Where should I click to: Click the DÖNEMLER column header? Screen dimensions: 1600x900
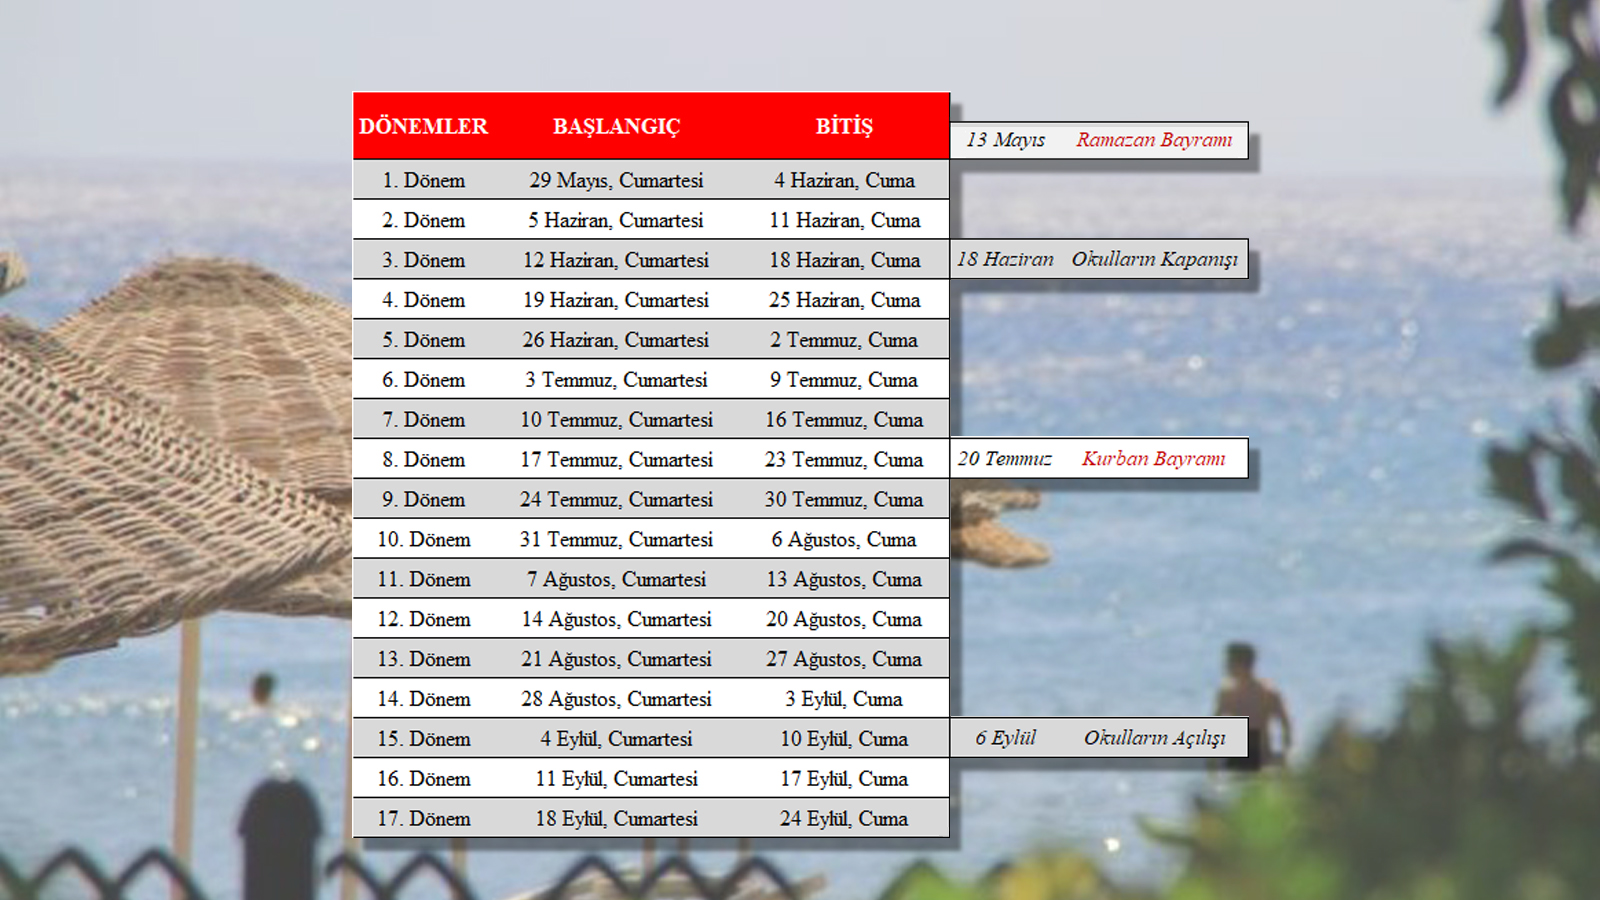pos(424,127)
